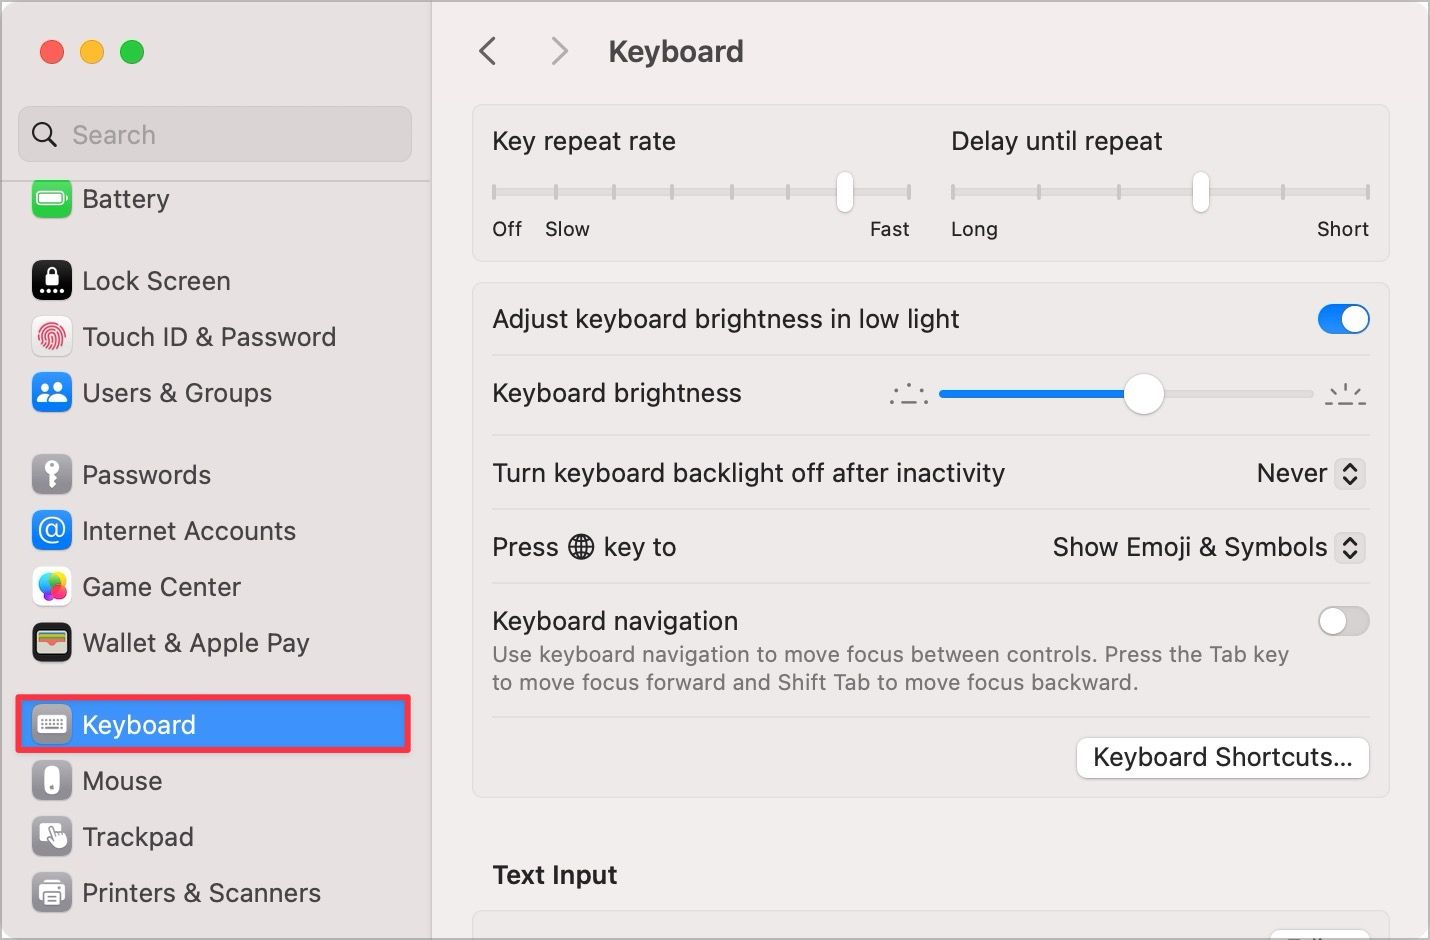Disable adjust keyboard brightness in low light
The image size is (1430, 940).
[1343, 319]
